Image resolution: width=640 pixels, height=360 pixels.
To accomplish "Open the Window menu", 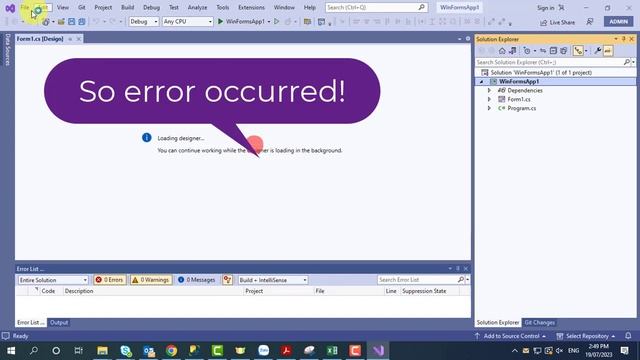I will [x=284, y=7].
